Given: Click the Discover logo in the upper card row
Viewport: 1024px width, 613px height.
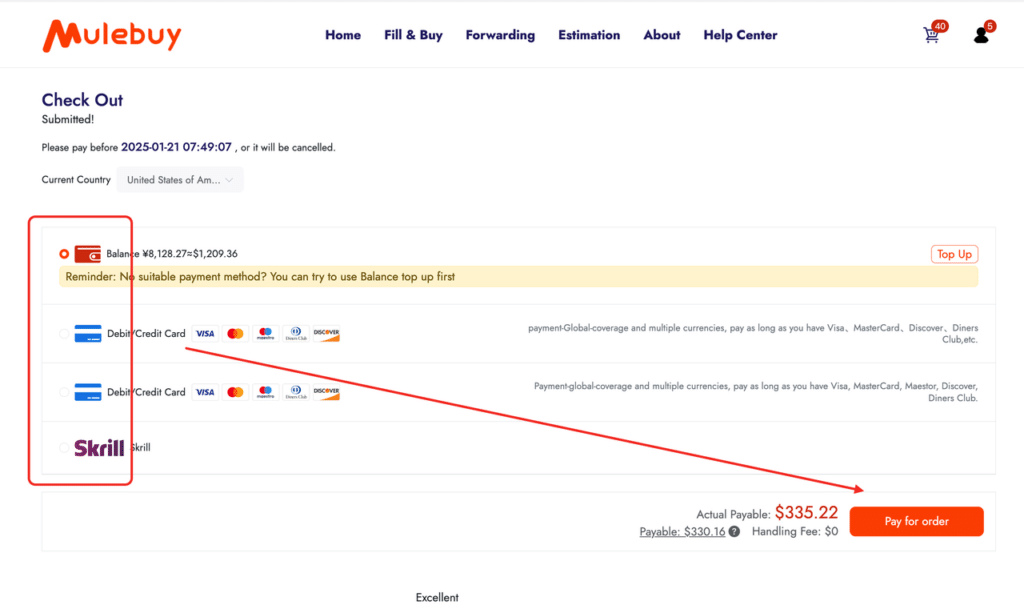Looking at the screenshot, I should 327,334.
